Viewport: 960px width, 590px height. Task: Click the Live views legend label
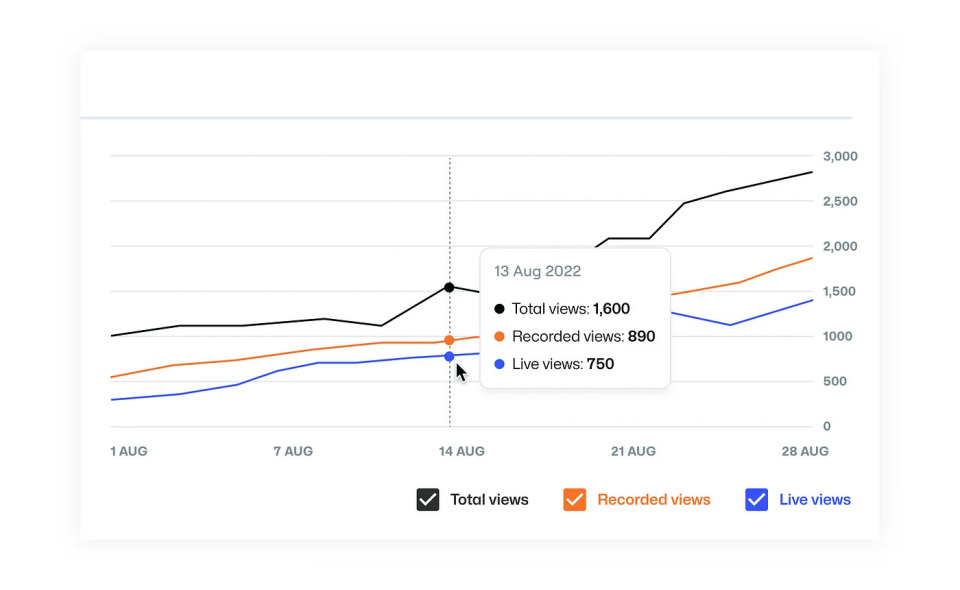[x=815, y=500]
